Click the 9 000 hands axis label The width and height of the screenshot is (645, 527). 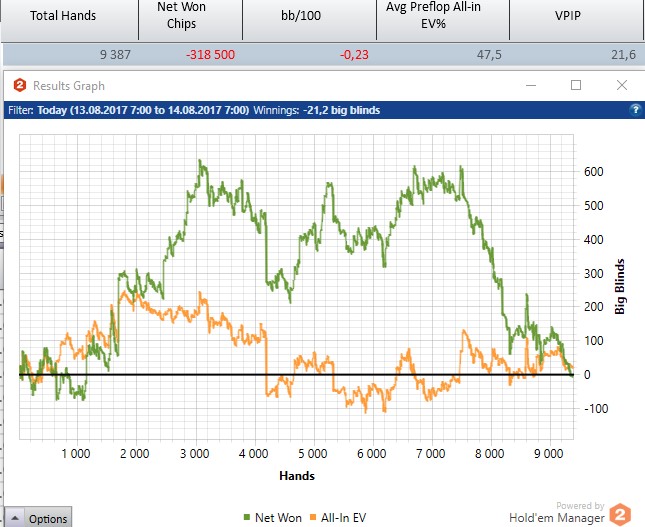pyautogui.click(x=548, y=454)
